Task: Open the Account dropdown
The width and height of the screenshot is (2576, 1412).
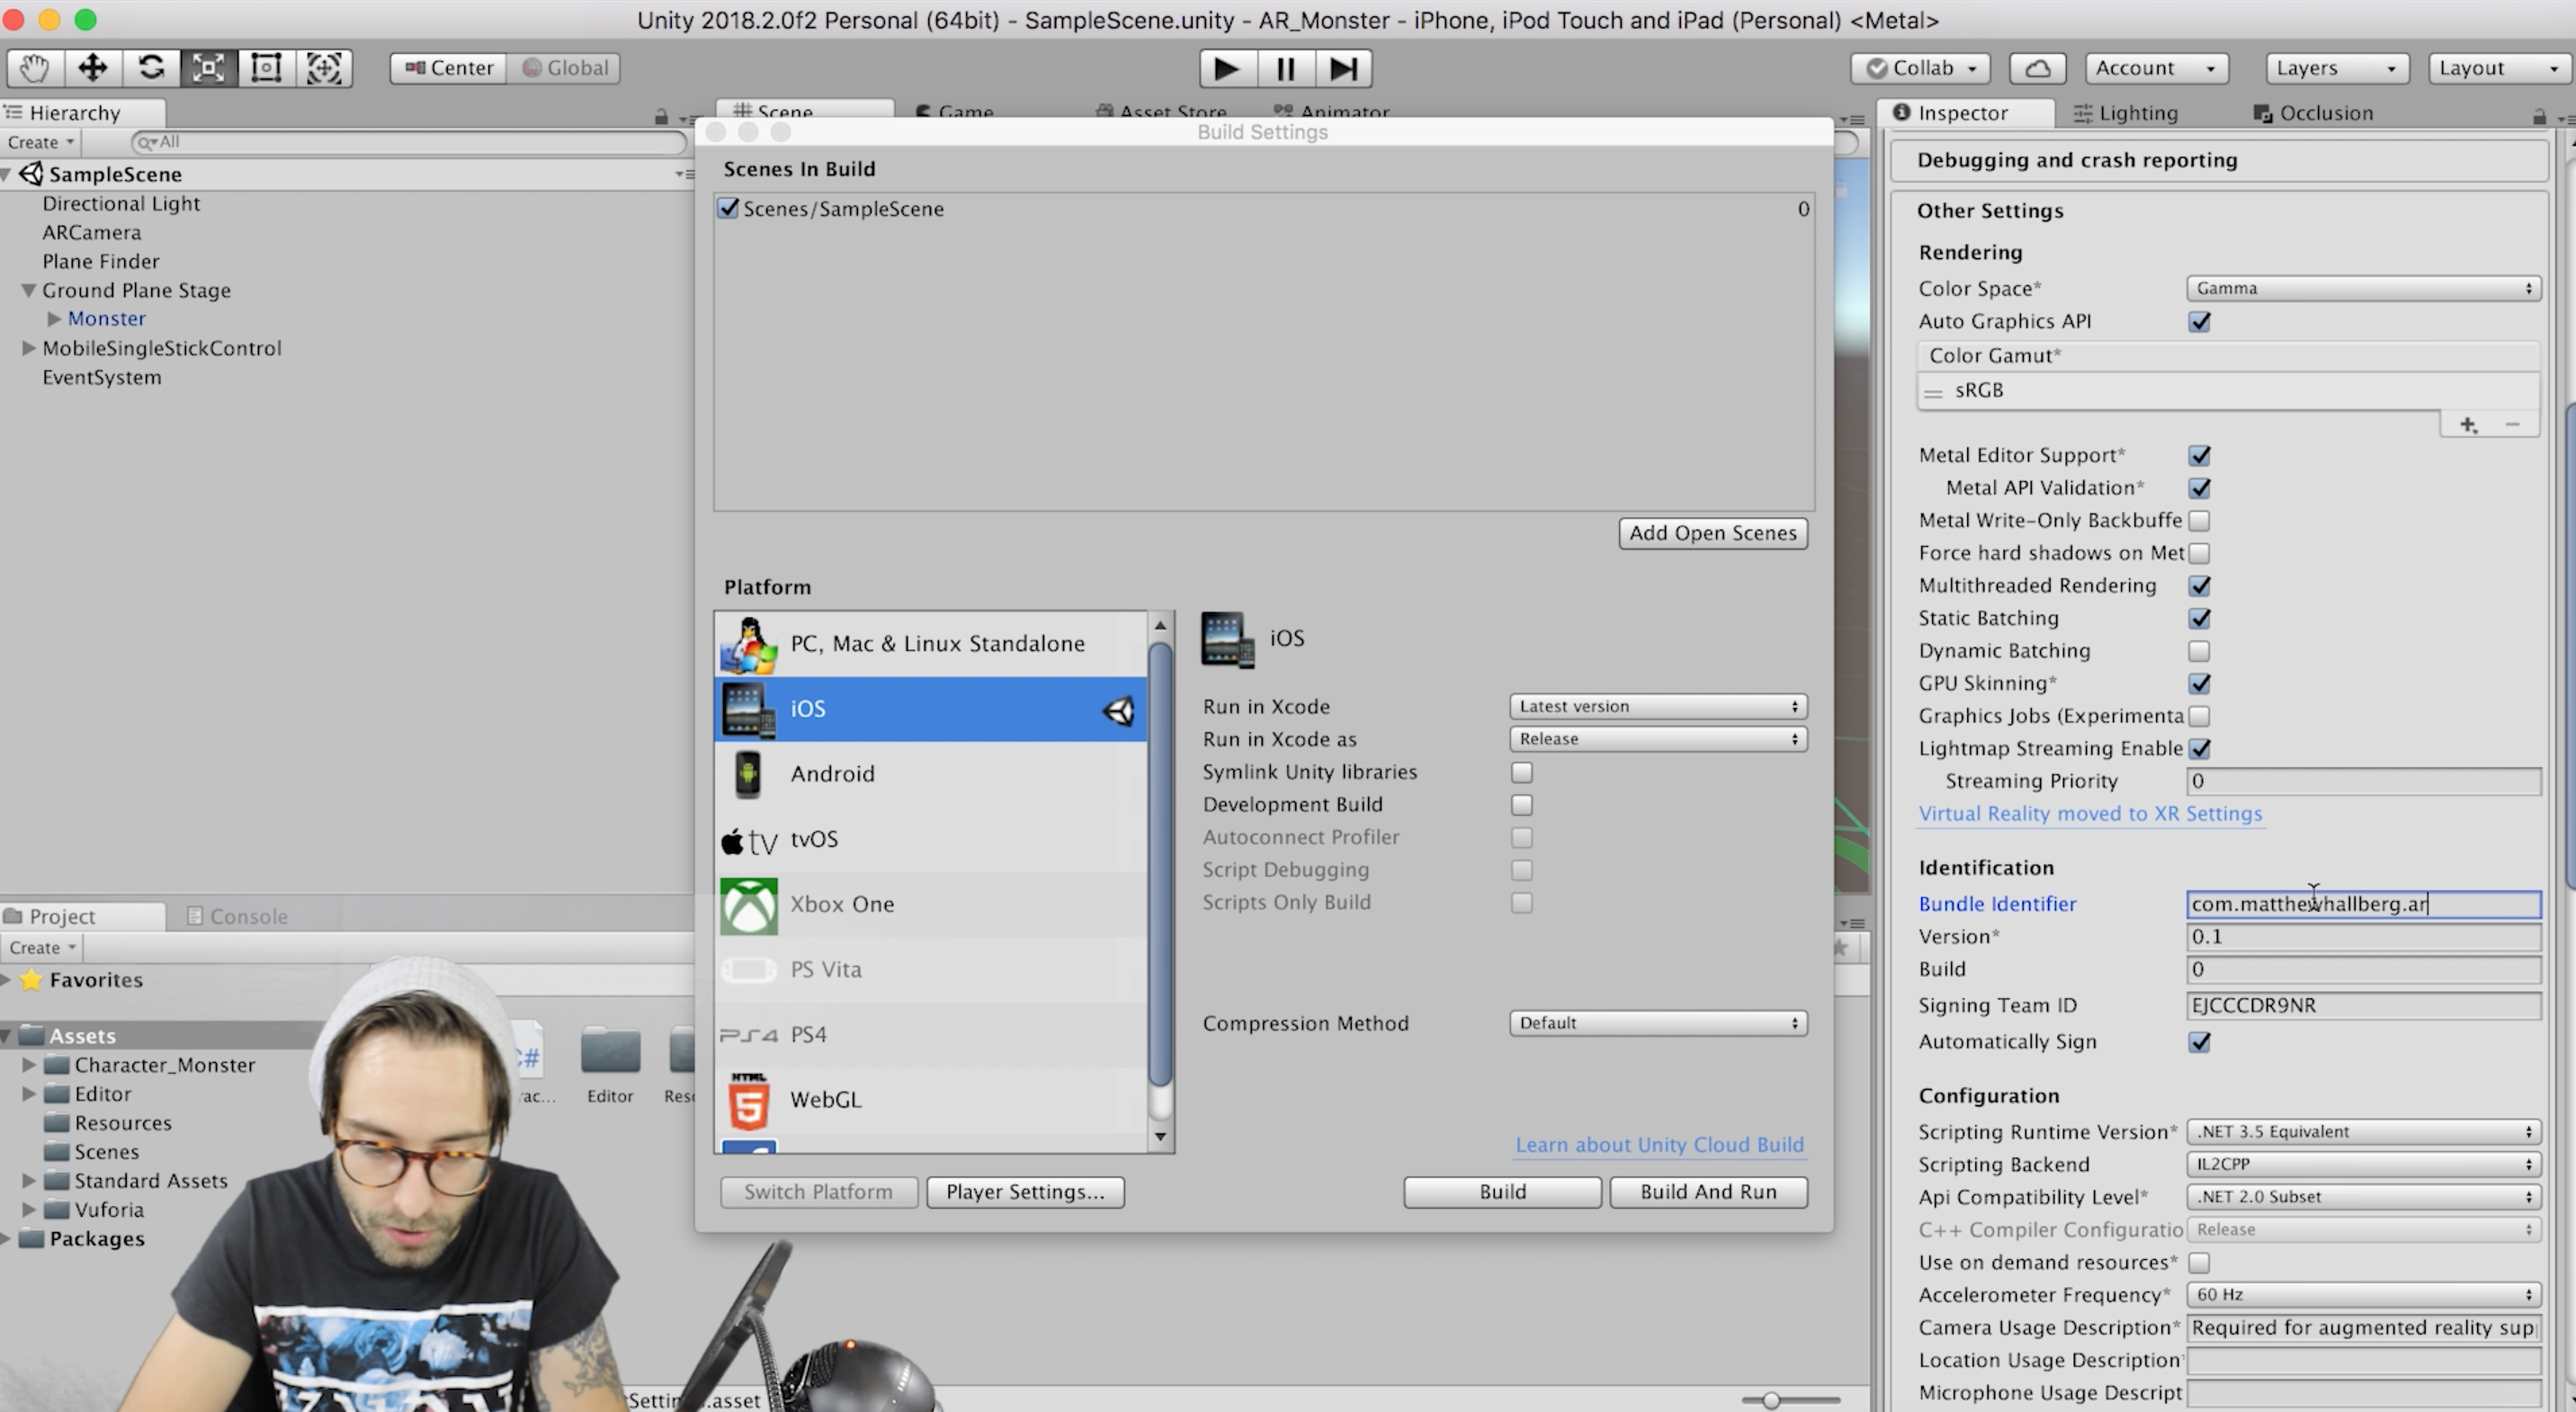Action: coord(2156,68)
